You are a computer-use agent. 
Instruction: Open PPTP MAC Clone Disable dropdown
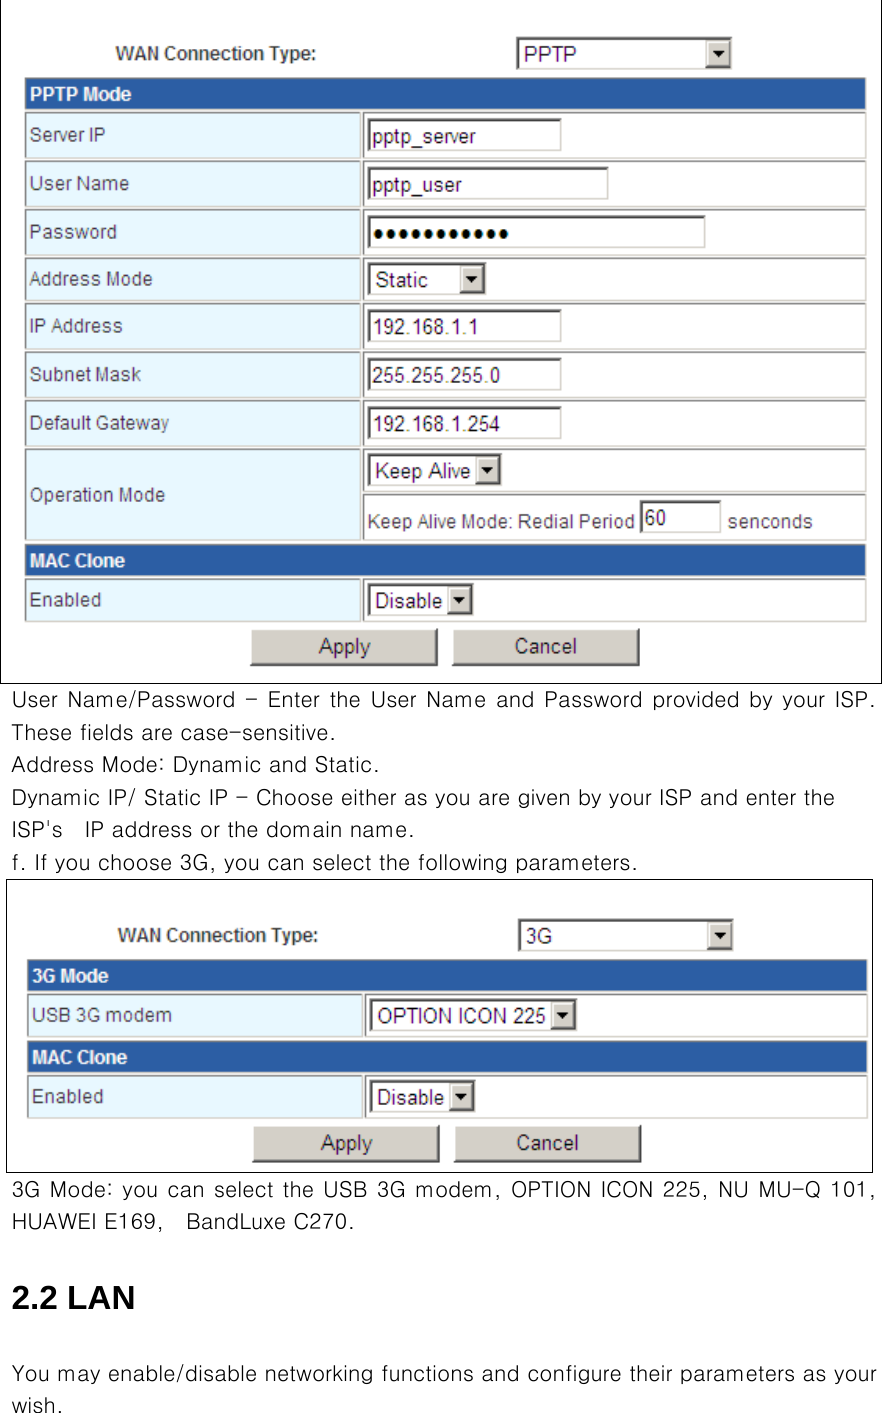point(420,601)
